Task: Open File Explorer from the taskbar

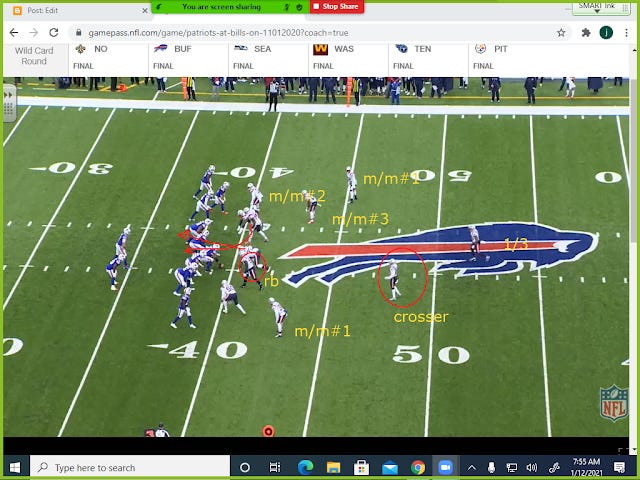Action: [x=333, y=467]
